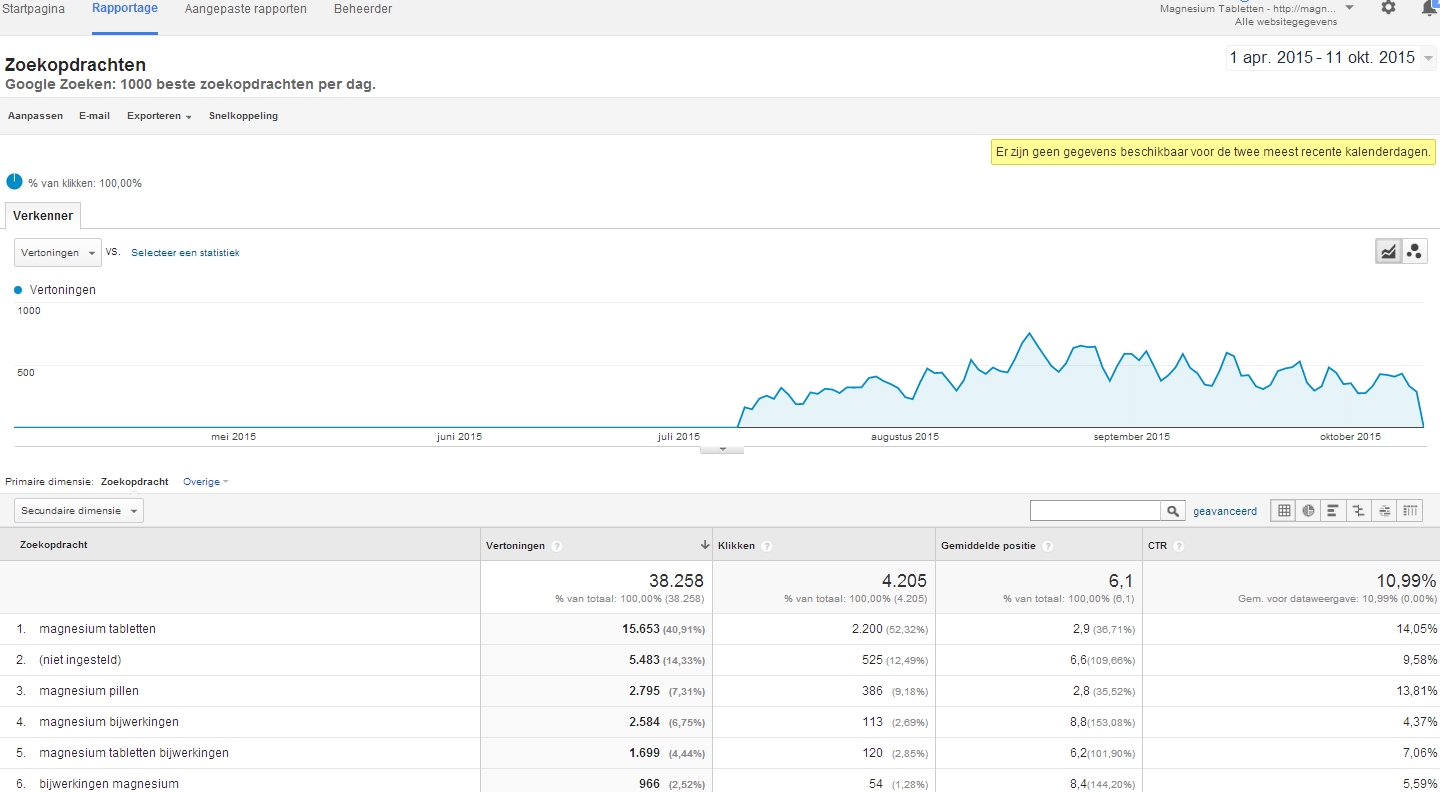Viewport: 1440px width, 792px height.
Task: Click total clicks value 4.205
Action: tap(903, 581)
